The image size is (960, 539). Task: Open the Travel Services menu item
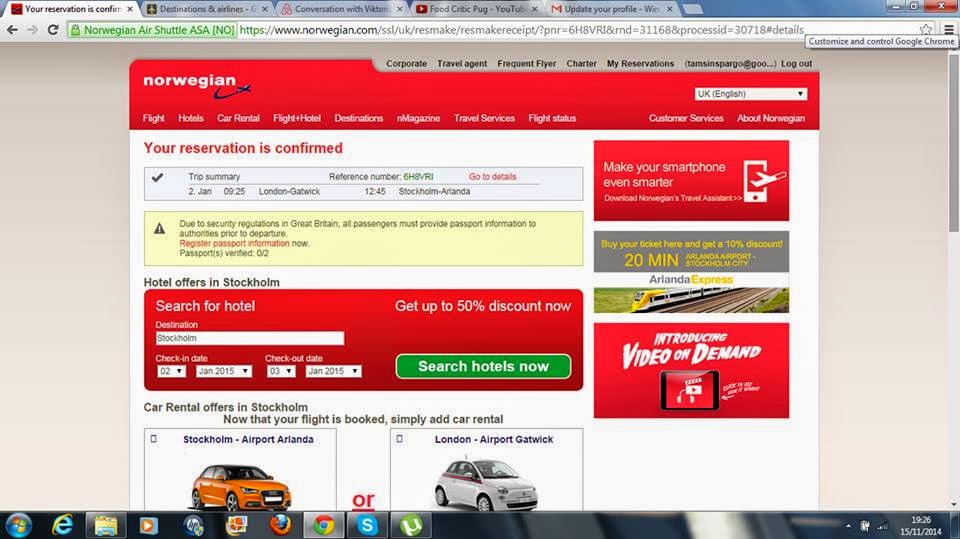pos(484,118)
